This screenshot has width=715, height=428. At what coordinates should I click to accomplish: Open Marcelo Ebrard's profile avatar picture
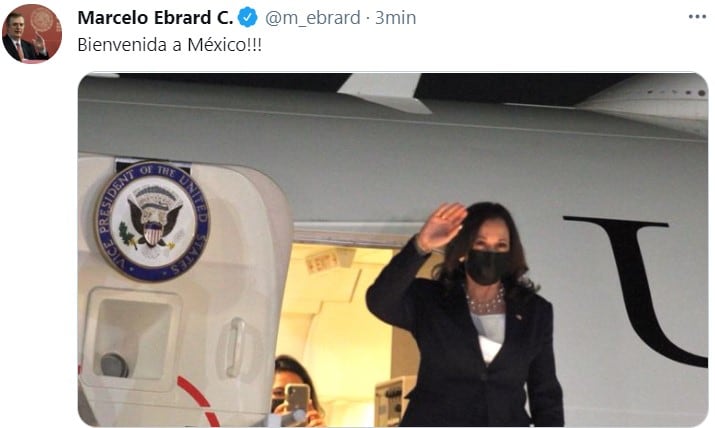click(x=32, y=33)
